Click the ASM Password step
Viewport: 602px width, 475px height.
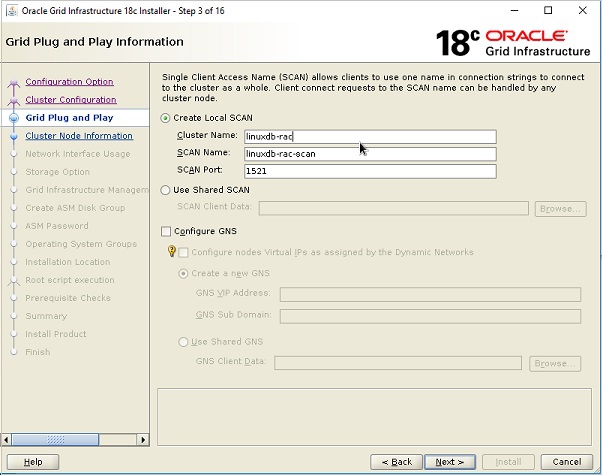tap(57, 226)
